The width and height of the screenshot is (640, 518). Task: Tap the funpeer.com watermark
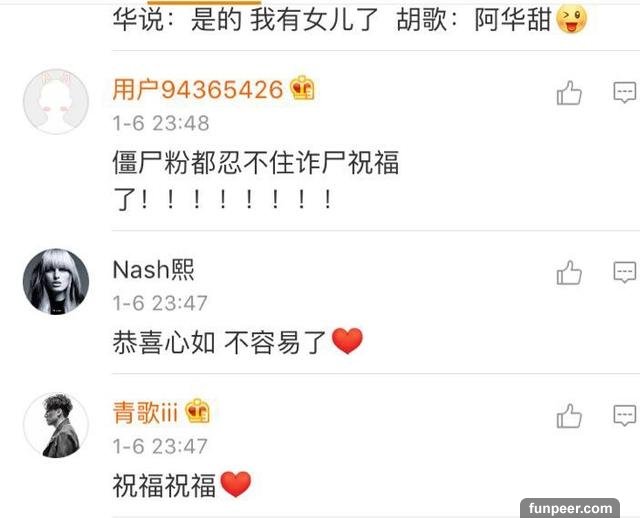tap(570, 509)
